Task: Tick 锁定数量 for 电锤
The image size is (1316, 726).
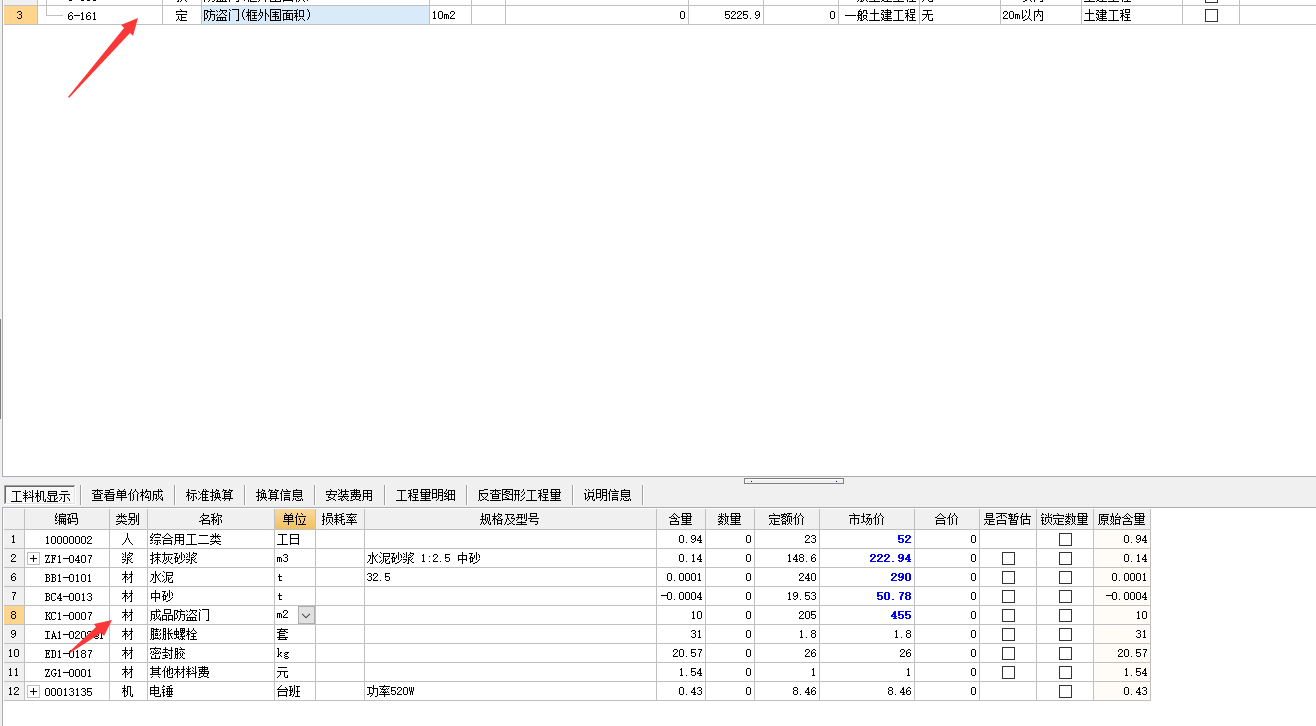Action: tap(1065, 692)
